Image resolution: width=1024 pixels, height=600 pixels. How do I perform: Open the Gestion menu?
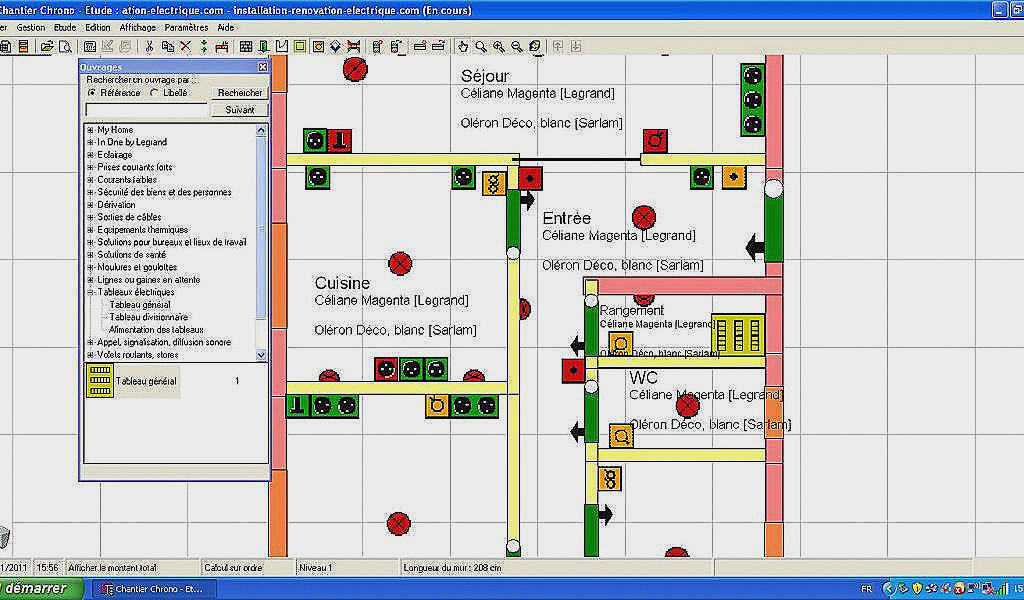pyautogui.click(x=31, y=27)
